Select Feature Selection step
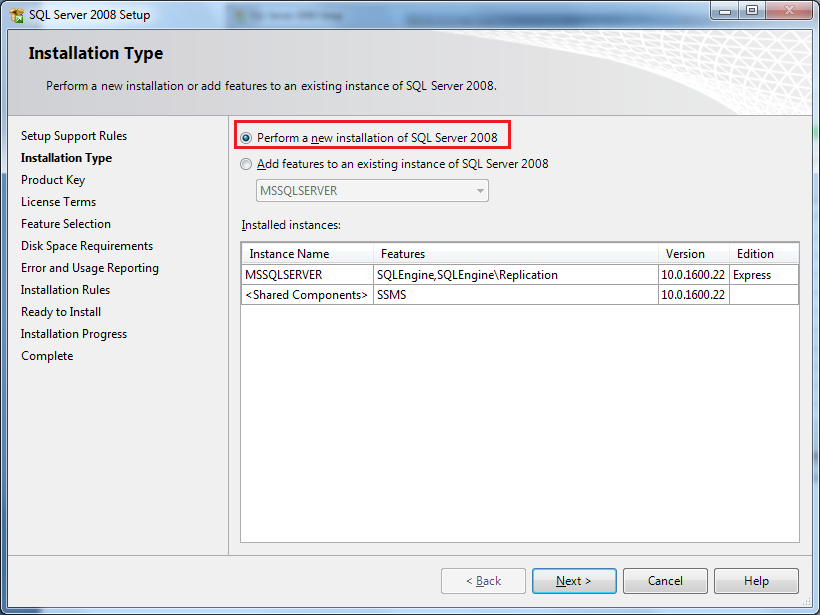Screen dimensions: 820x615 (66, 224)
